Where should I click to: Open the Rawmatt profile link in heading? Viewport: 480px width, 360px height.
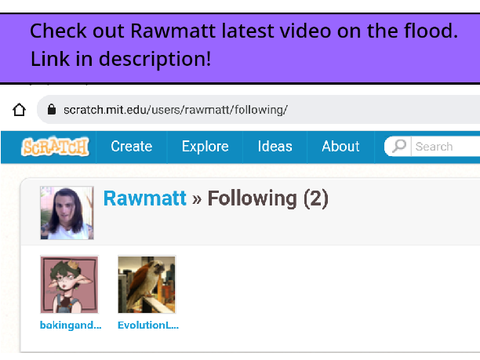pos(145,198)
